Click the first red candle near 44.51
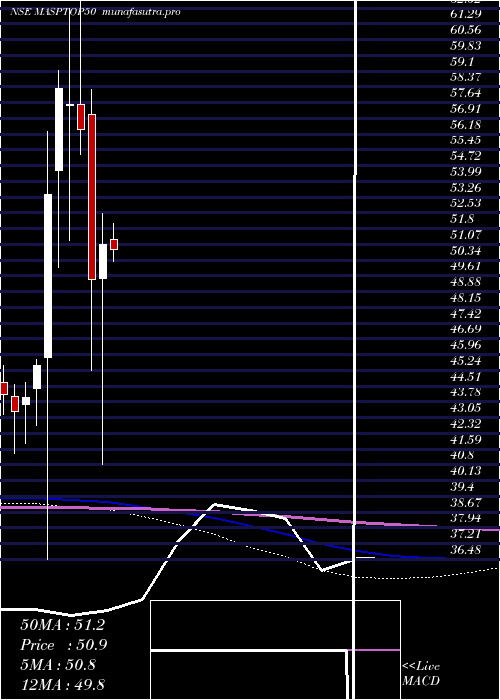 [x=4, y=388]
